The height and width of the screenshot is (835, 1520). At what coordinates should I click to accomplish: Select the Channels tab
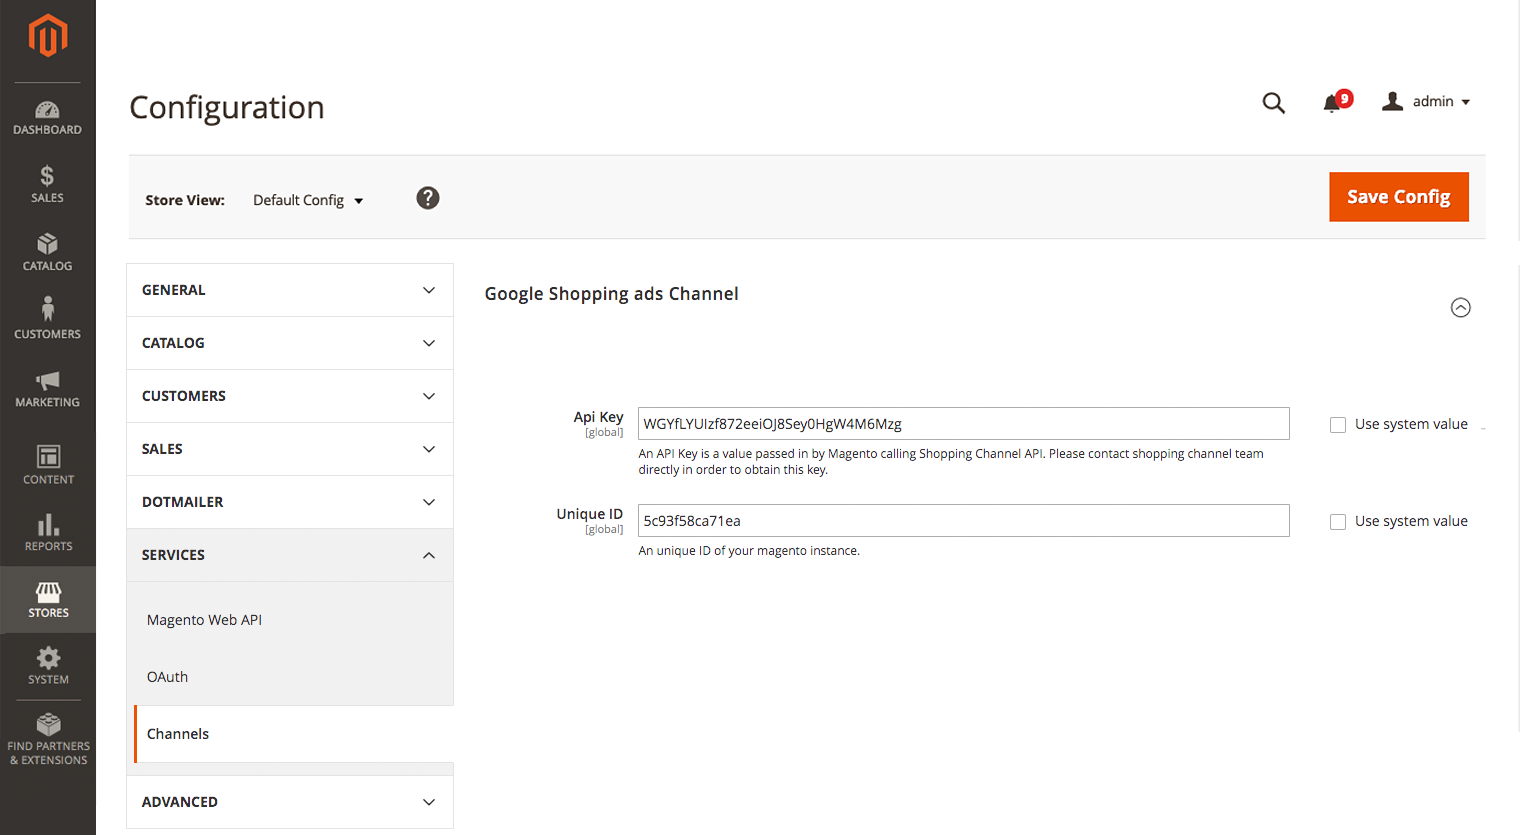(178, 734)
